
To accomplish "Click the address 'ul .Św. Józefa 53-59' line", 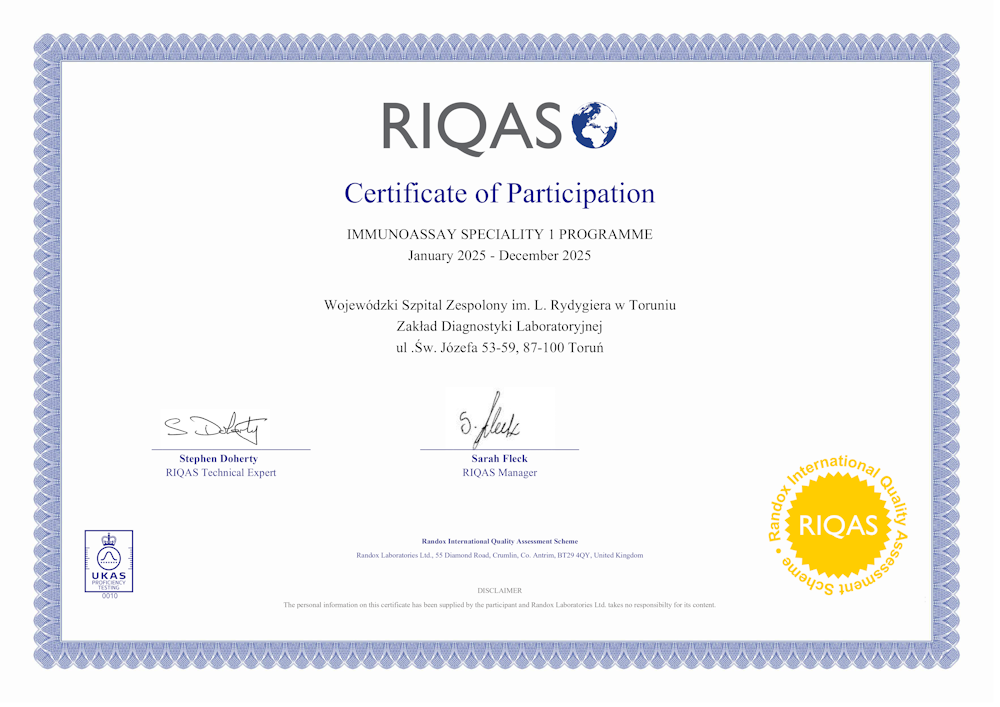I will [x=499, y=348].
